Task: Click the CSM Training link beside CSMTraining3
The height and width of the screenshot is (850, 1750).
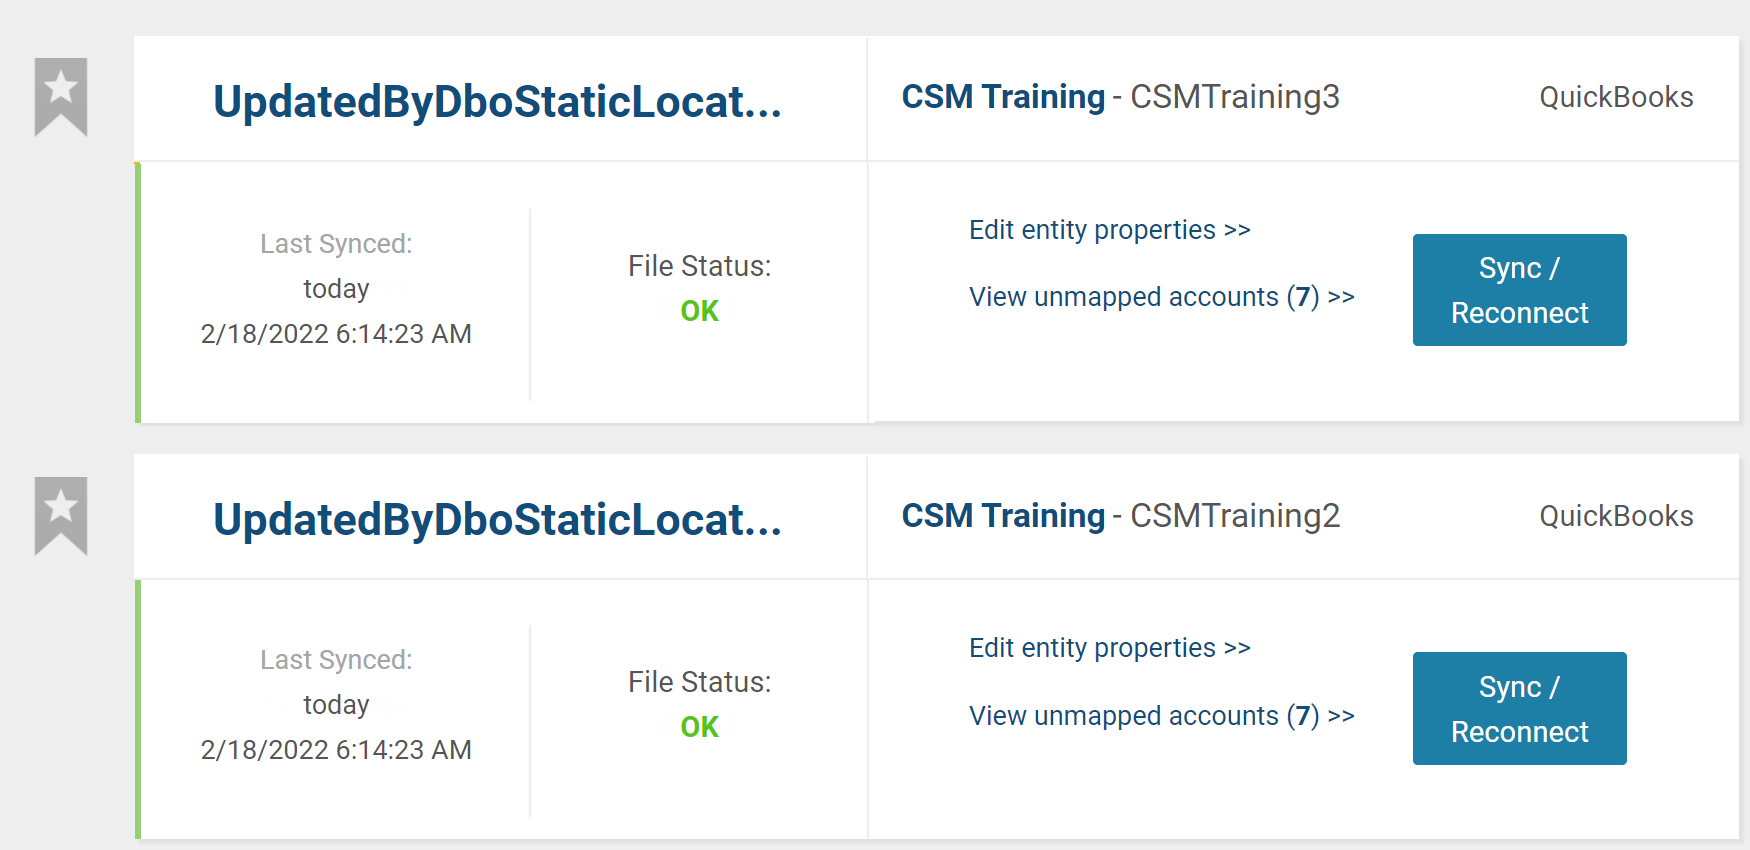Action: 1003,97
